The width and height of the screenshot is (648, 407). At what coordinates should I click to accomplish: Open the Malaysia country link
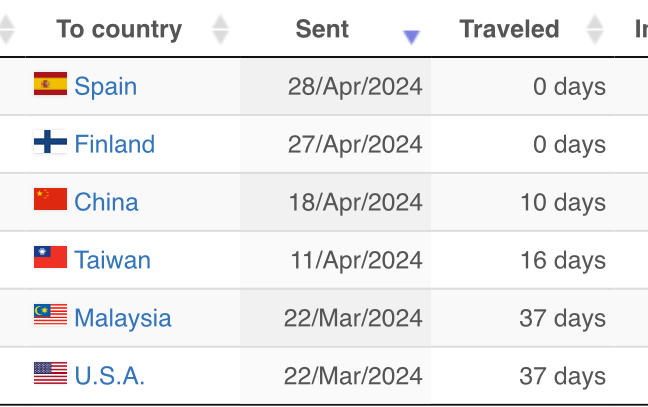(x=123, y=318)
